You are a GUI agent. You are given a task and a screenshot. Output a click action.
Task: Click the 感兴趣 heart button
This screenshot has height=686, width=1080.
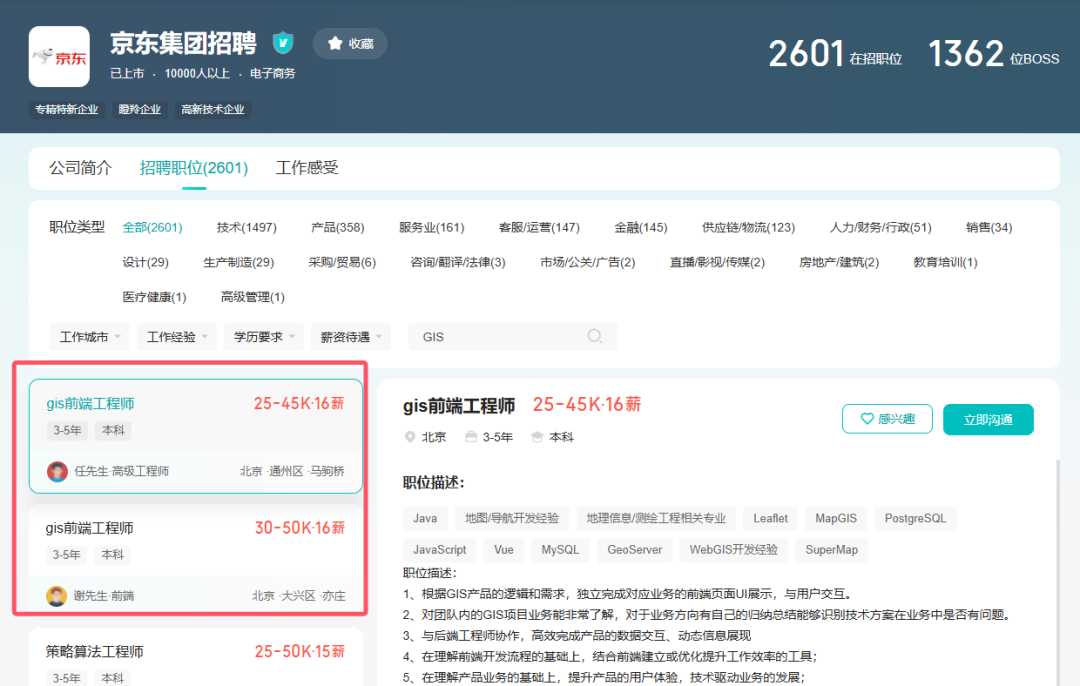[887, 419]
